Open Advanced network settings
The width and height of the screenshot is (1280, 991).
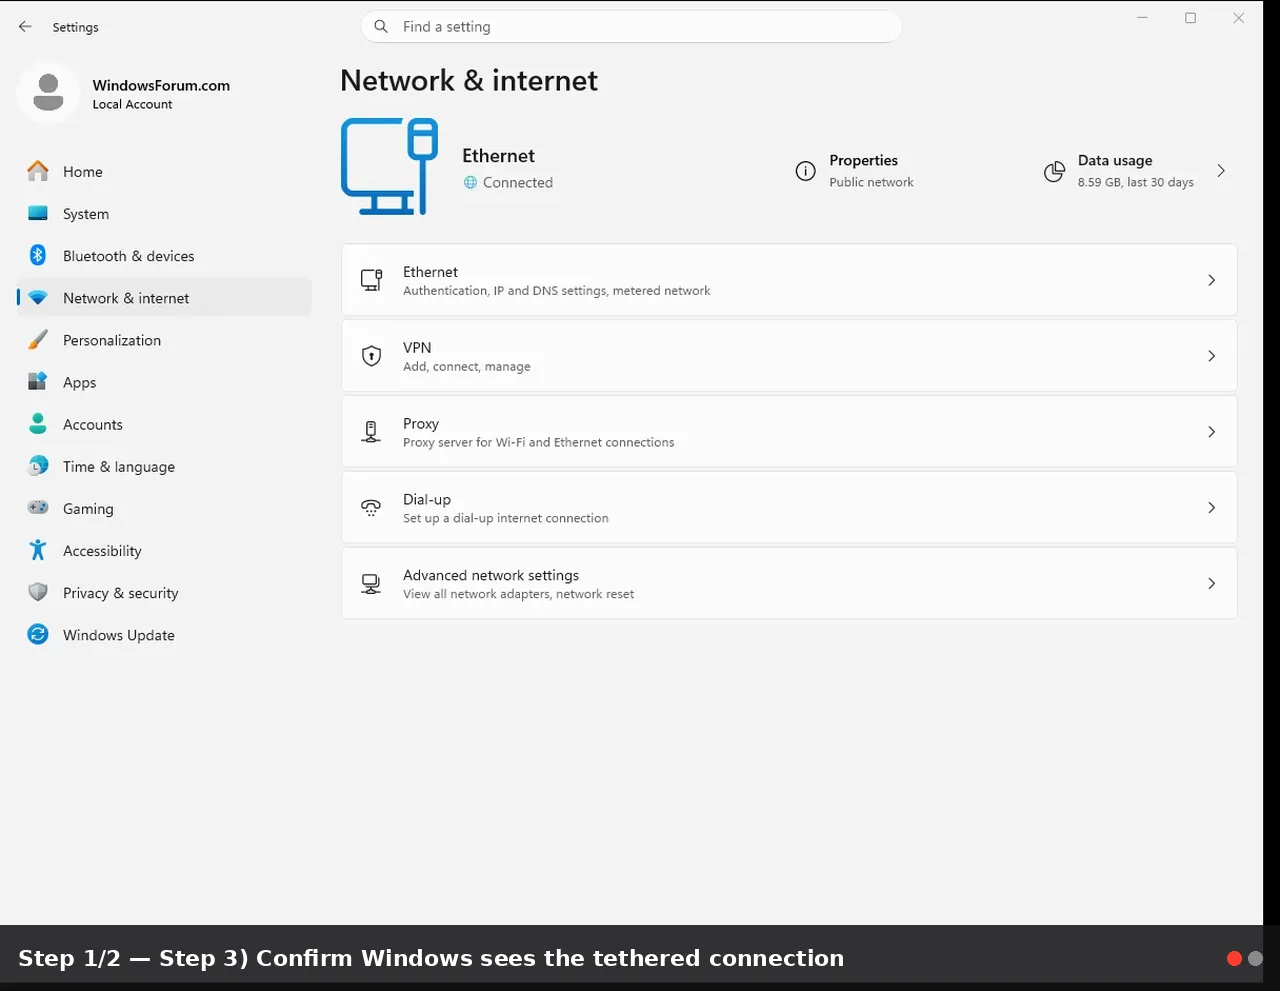[x=789, y=583]
